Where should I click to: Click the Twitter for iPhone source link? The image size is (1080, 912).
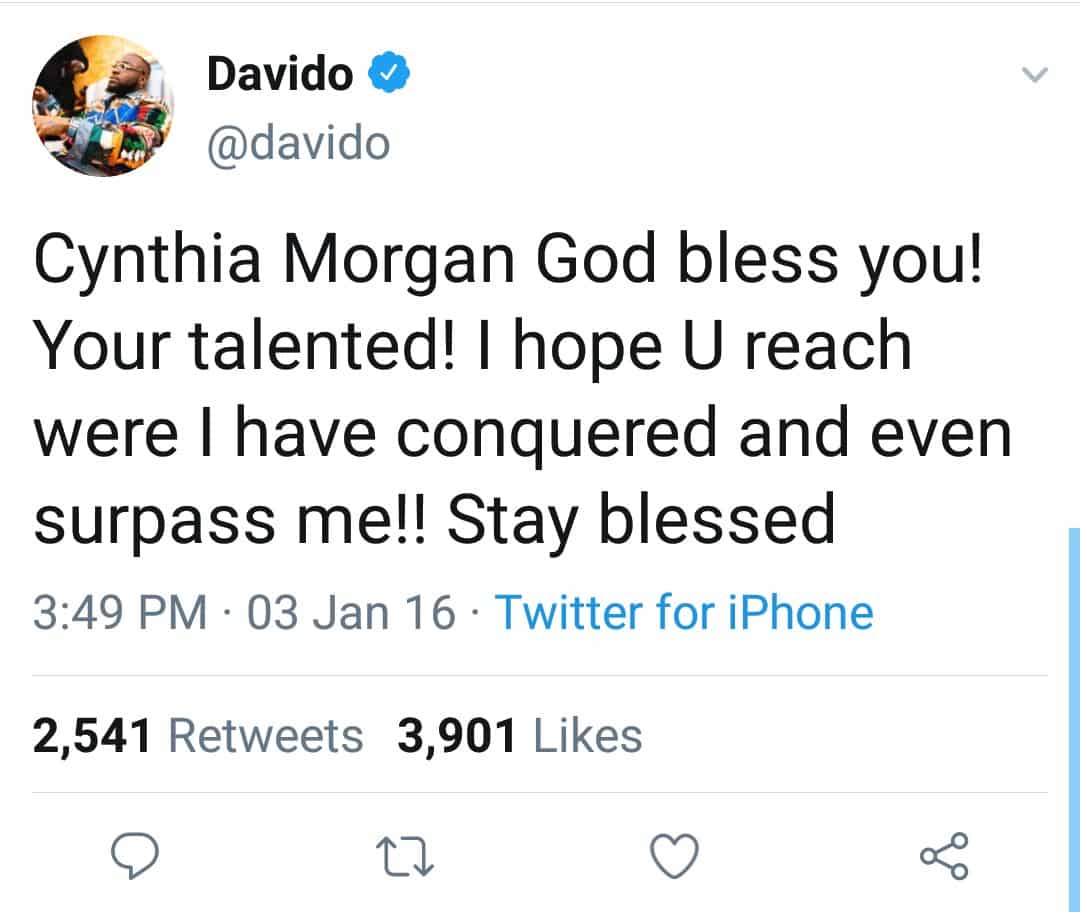click(684, 612)
